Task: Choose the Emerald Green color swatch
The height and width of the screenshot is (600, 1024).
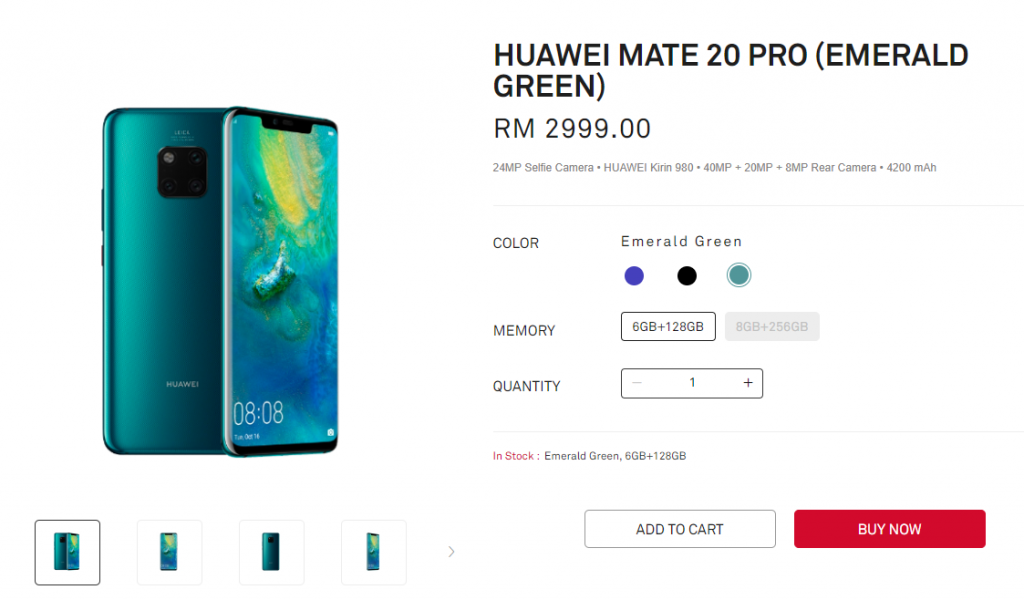Action: click(739, 275)
